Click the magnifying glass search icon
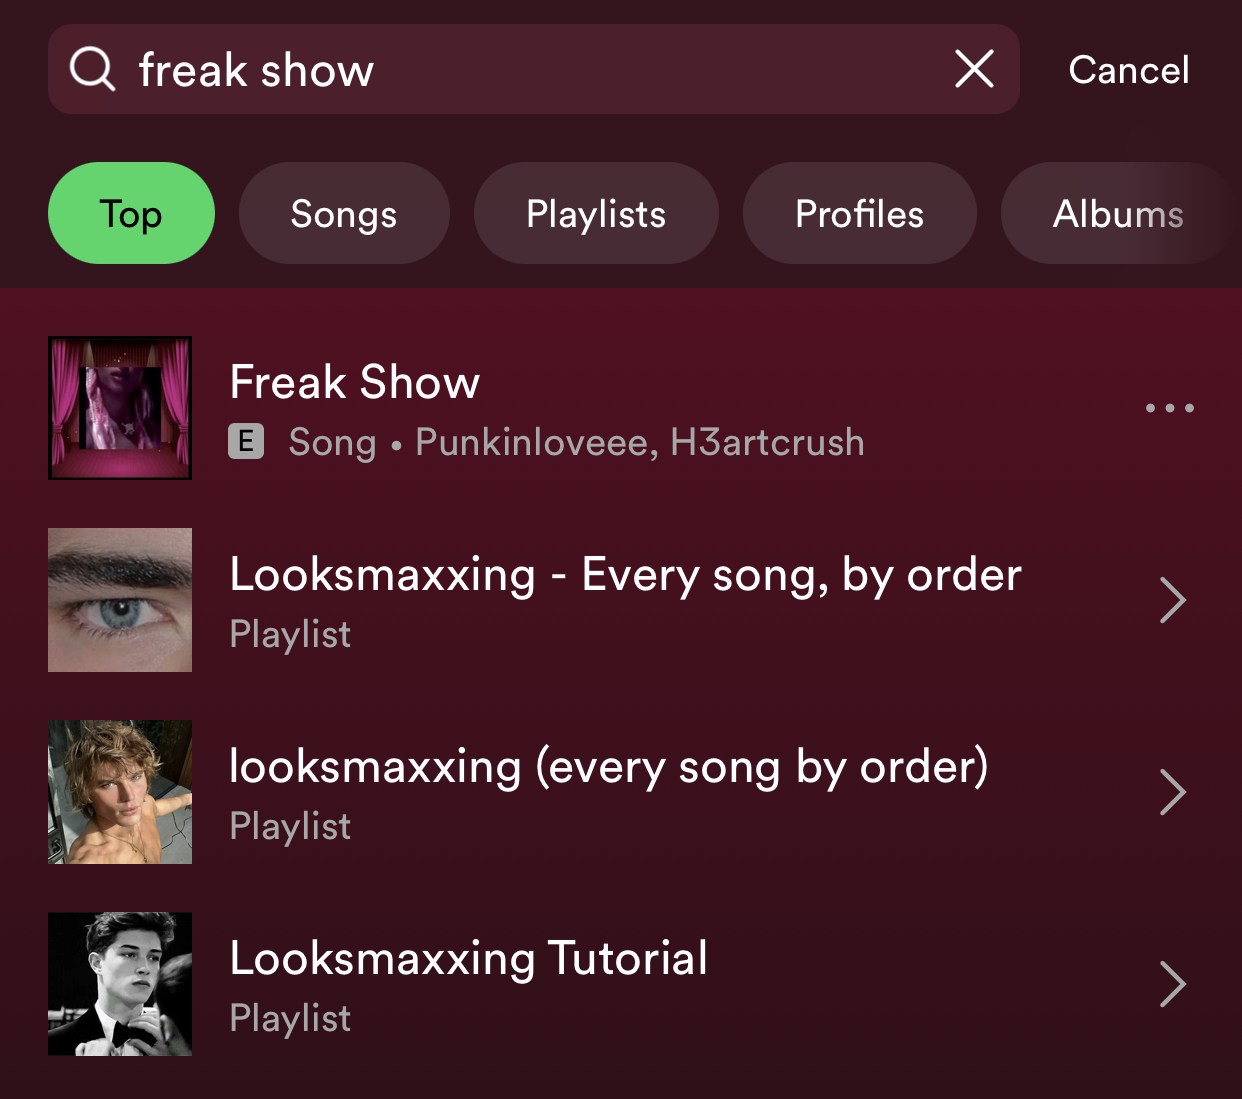Image resolution: width=1242 pixels, height=1099 pixels. click(92, 70)
